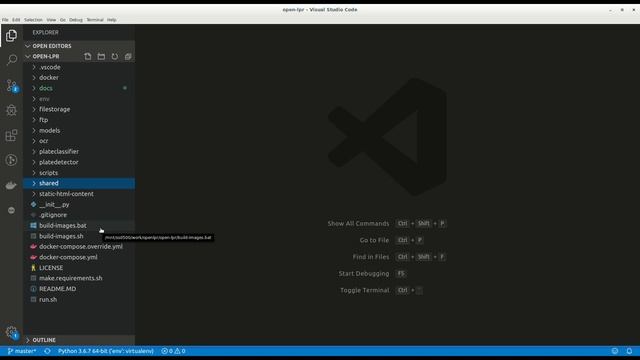Click the synchronize changes icon in status bar
Viewport: 640px width, 360px height.
click(47, 351)
